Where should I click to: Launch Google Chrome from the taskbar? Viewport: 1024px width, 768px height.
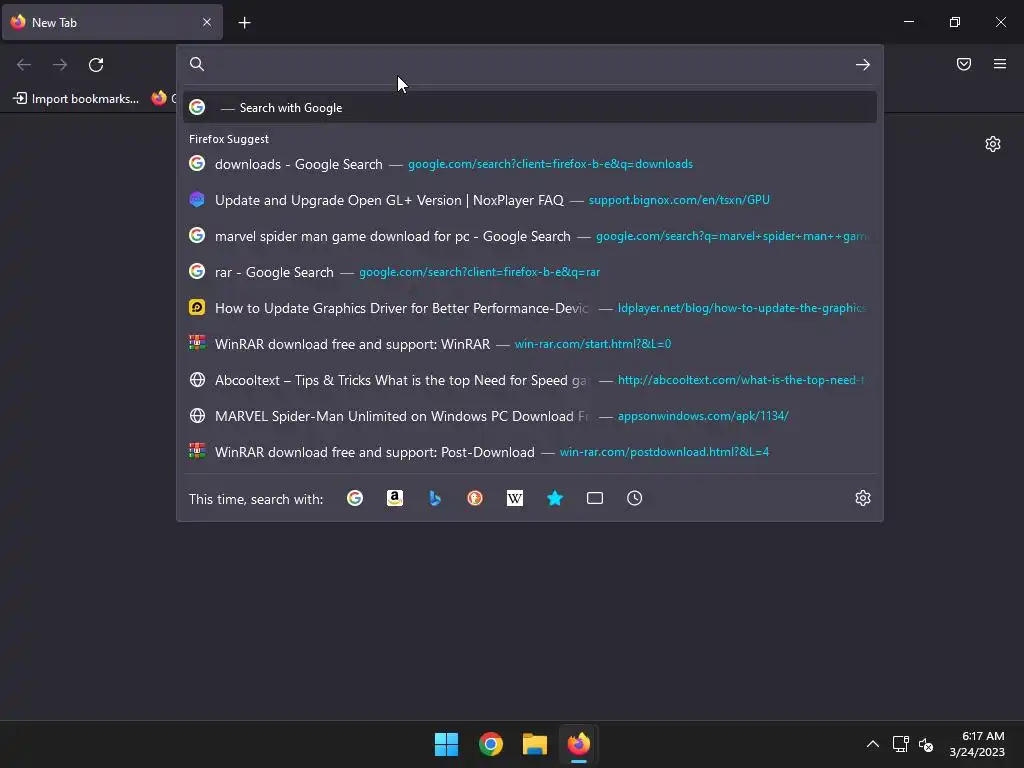point(490,744)
